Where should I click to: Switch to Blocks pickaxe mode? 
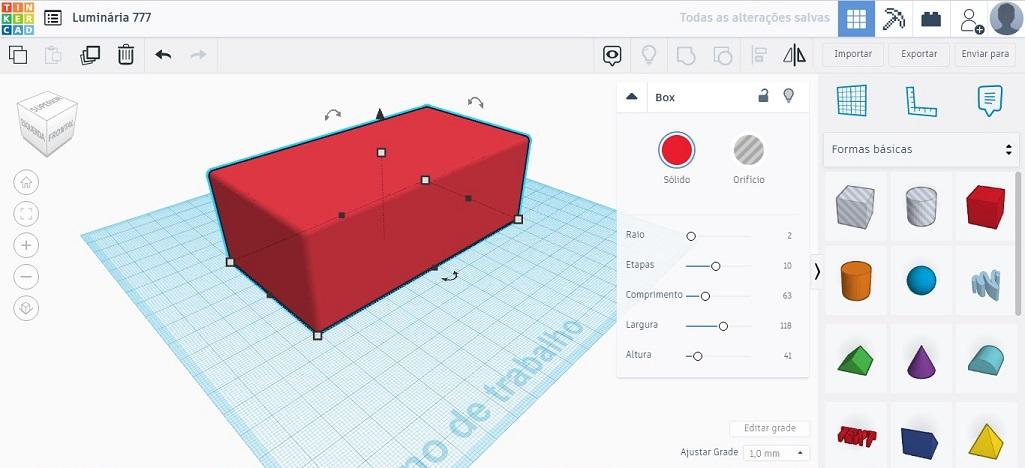893,19
